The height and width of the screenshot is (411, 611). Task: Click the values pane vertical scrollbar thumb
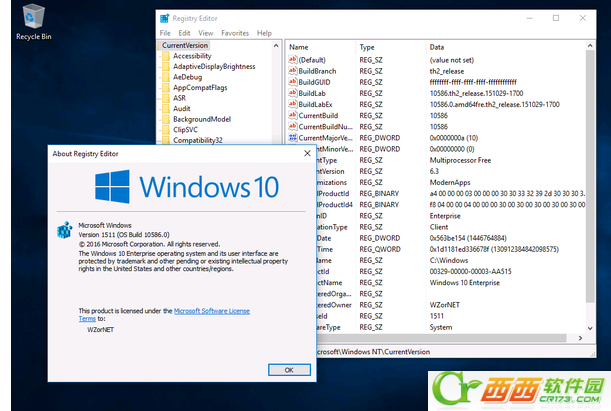(590, 176)
